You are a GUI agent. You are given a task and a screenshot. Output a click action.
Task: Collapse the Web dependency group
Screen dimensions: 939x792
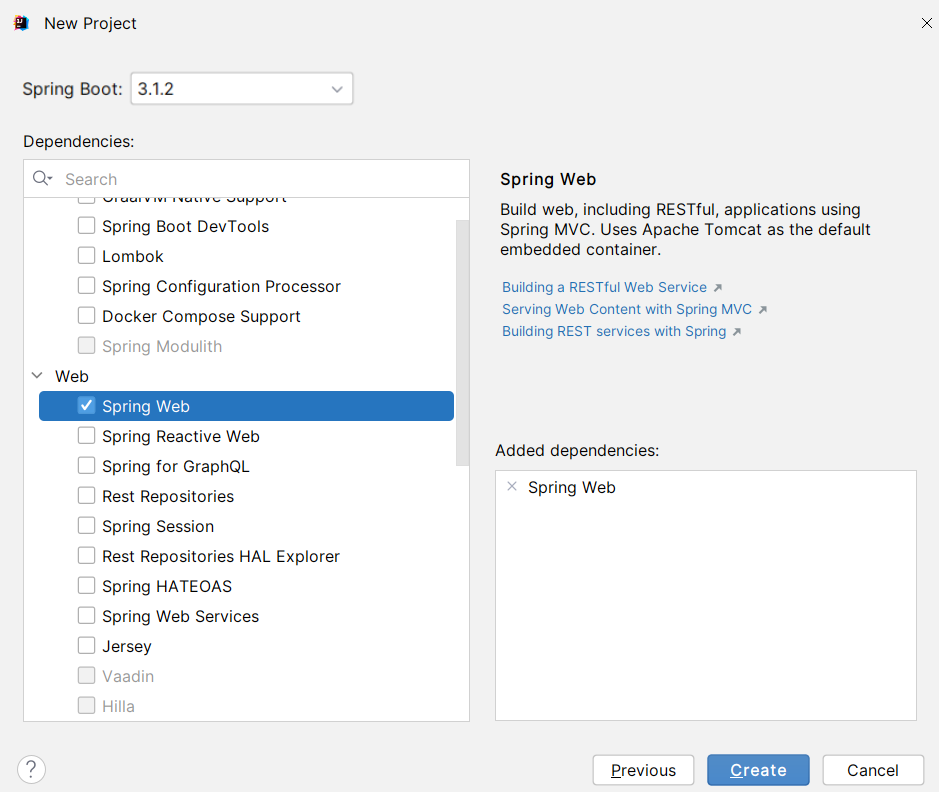click(x=37, y=376)
